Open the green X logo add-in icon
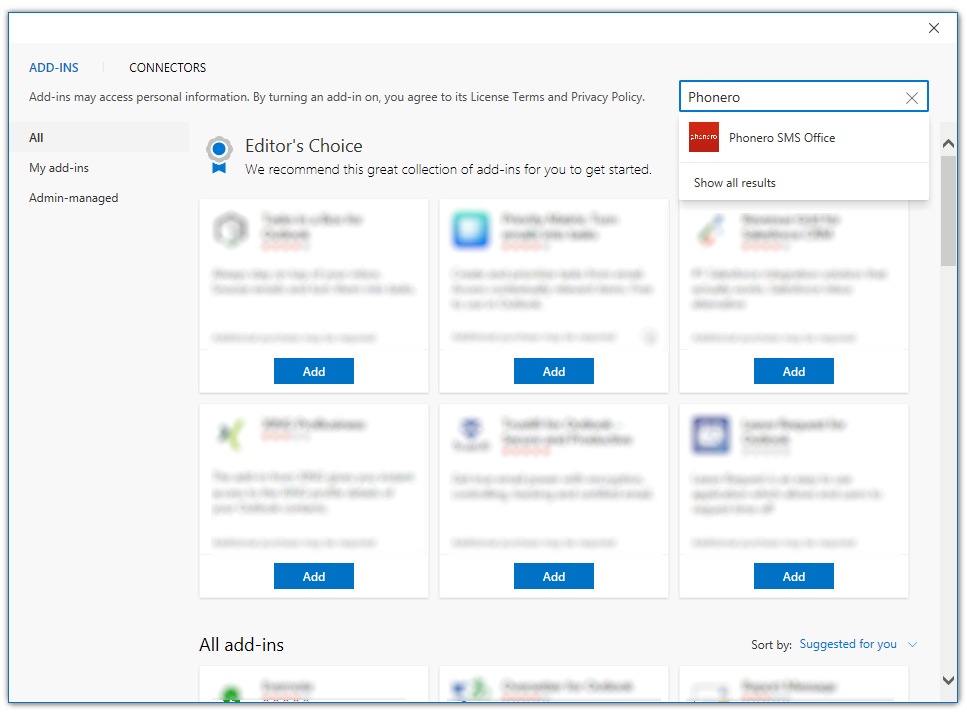Image resolution: width=967 pixels, height=712 pixels. tap(231, 433)
